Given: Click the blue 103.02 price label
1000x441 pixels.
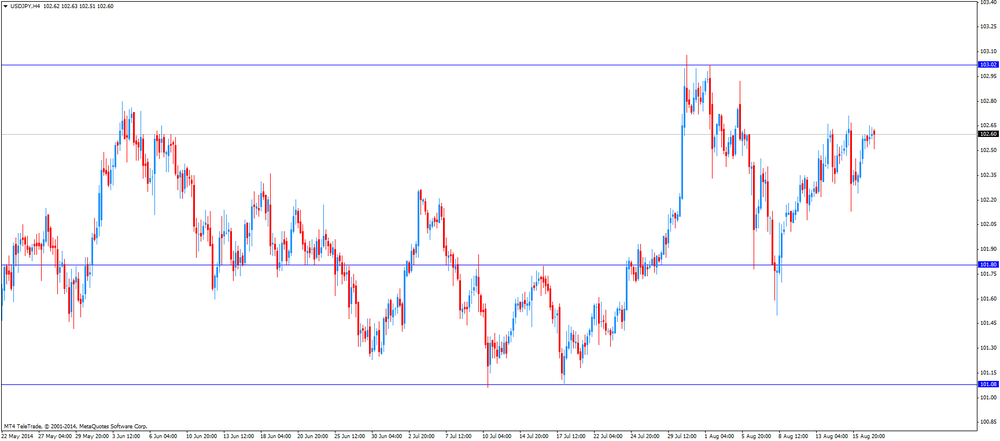Looking at the screenshot, I should 988,64.
